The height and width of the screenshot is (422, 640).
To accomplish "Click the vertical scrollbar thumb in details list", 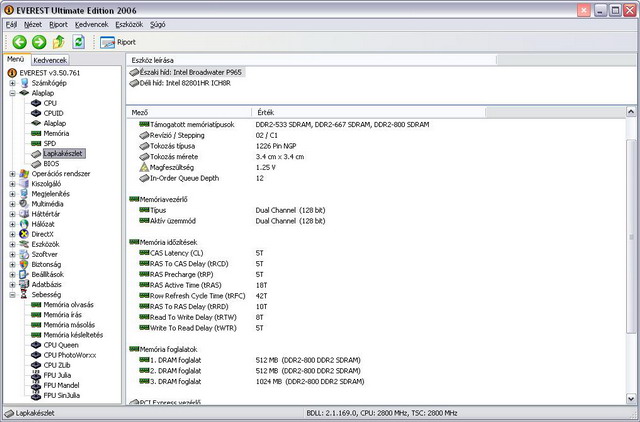I will (631, 237).
